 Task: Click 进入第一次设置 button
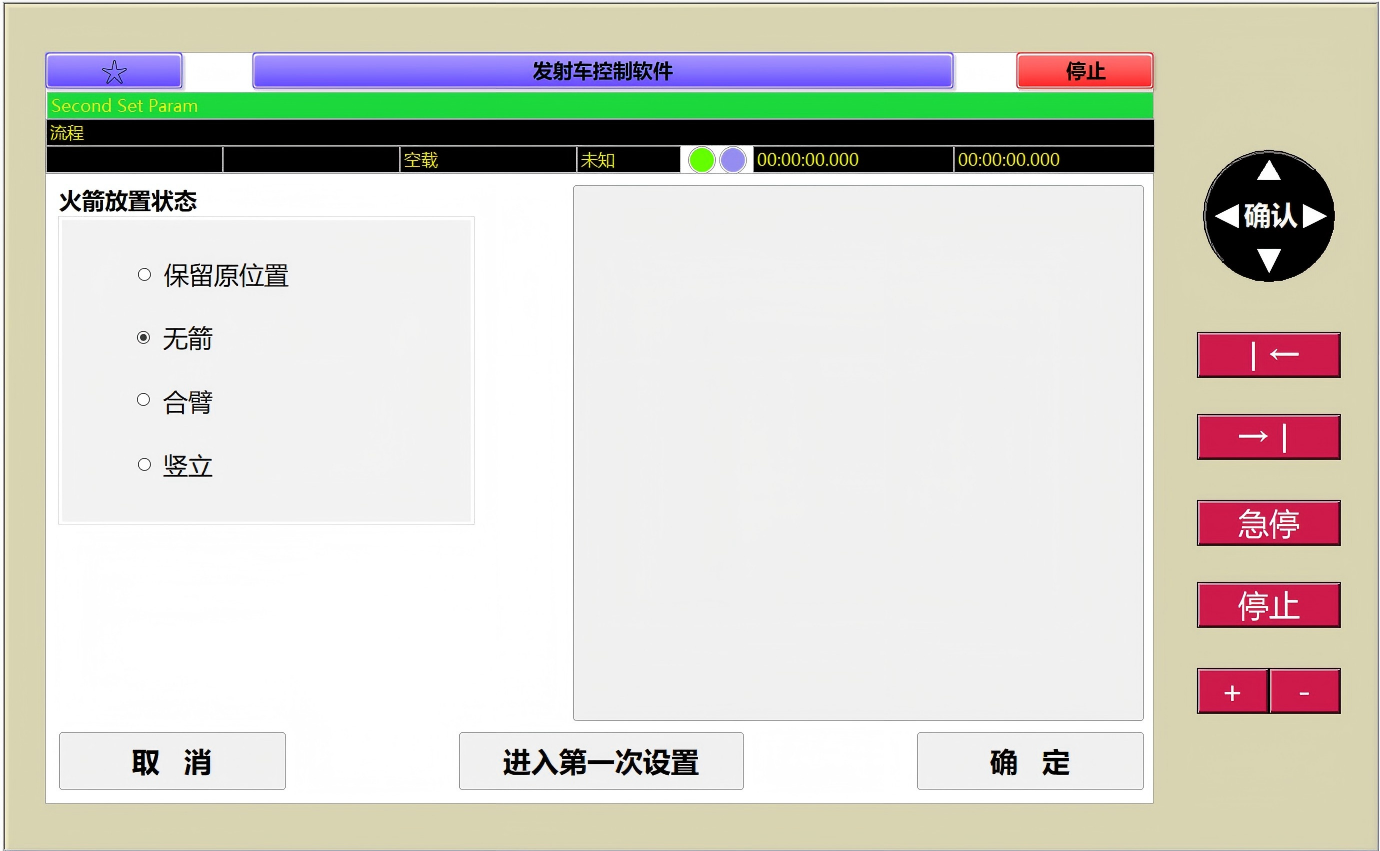(x=600, y=762)
